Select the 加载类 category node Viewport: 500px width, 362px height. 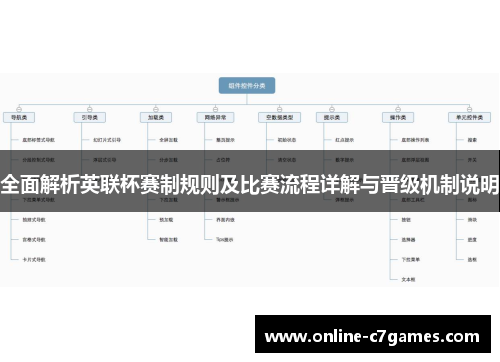click(156, 117)
